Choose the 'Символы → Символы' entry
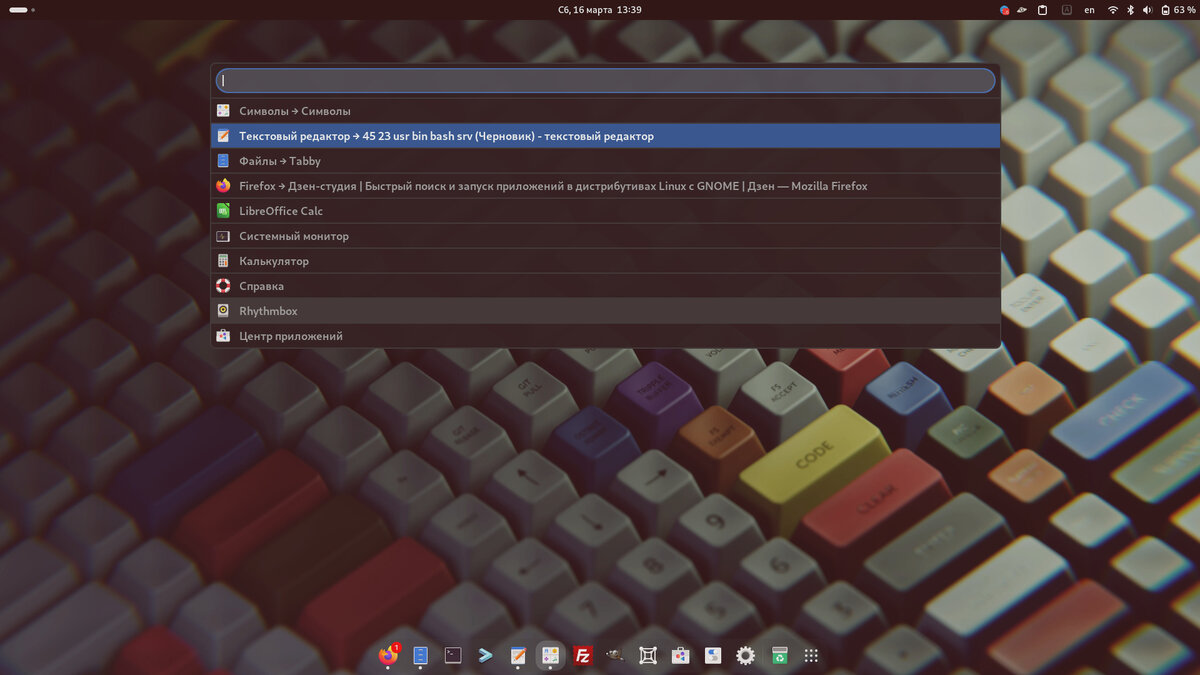This screenshot has width=1200, height=675. tap(606, 111)
